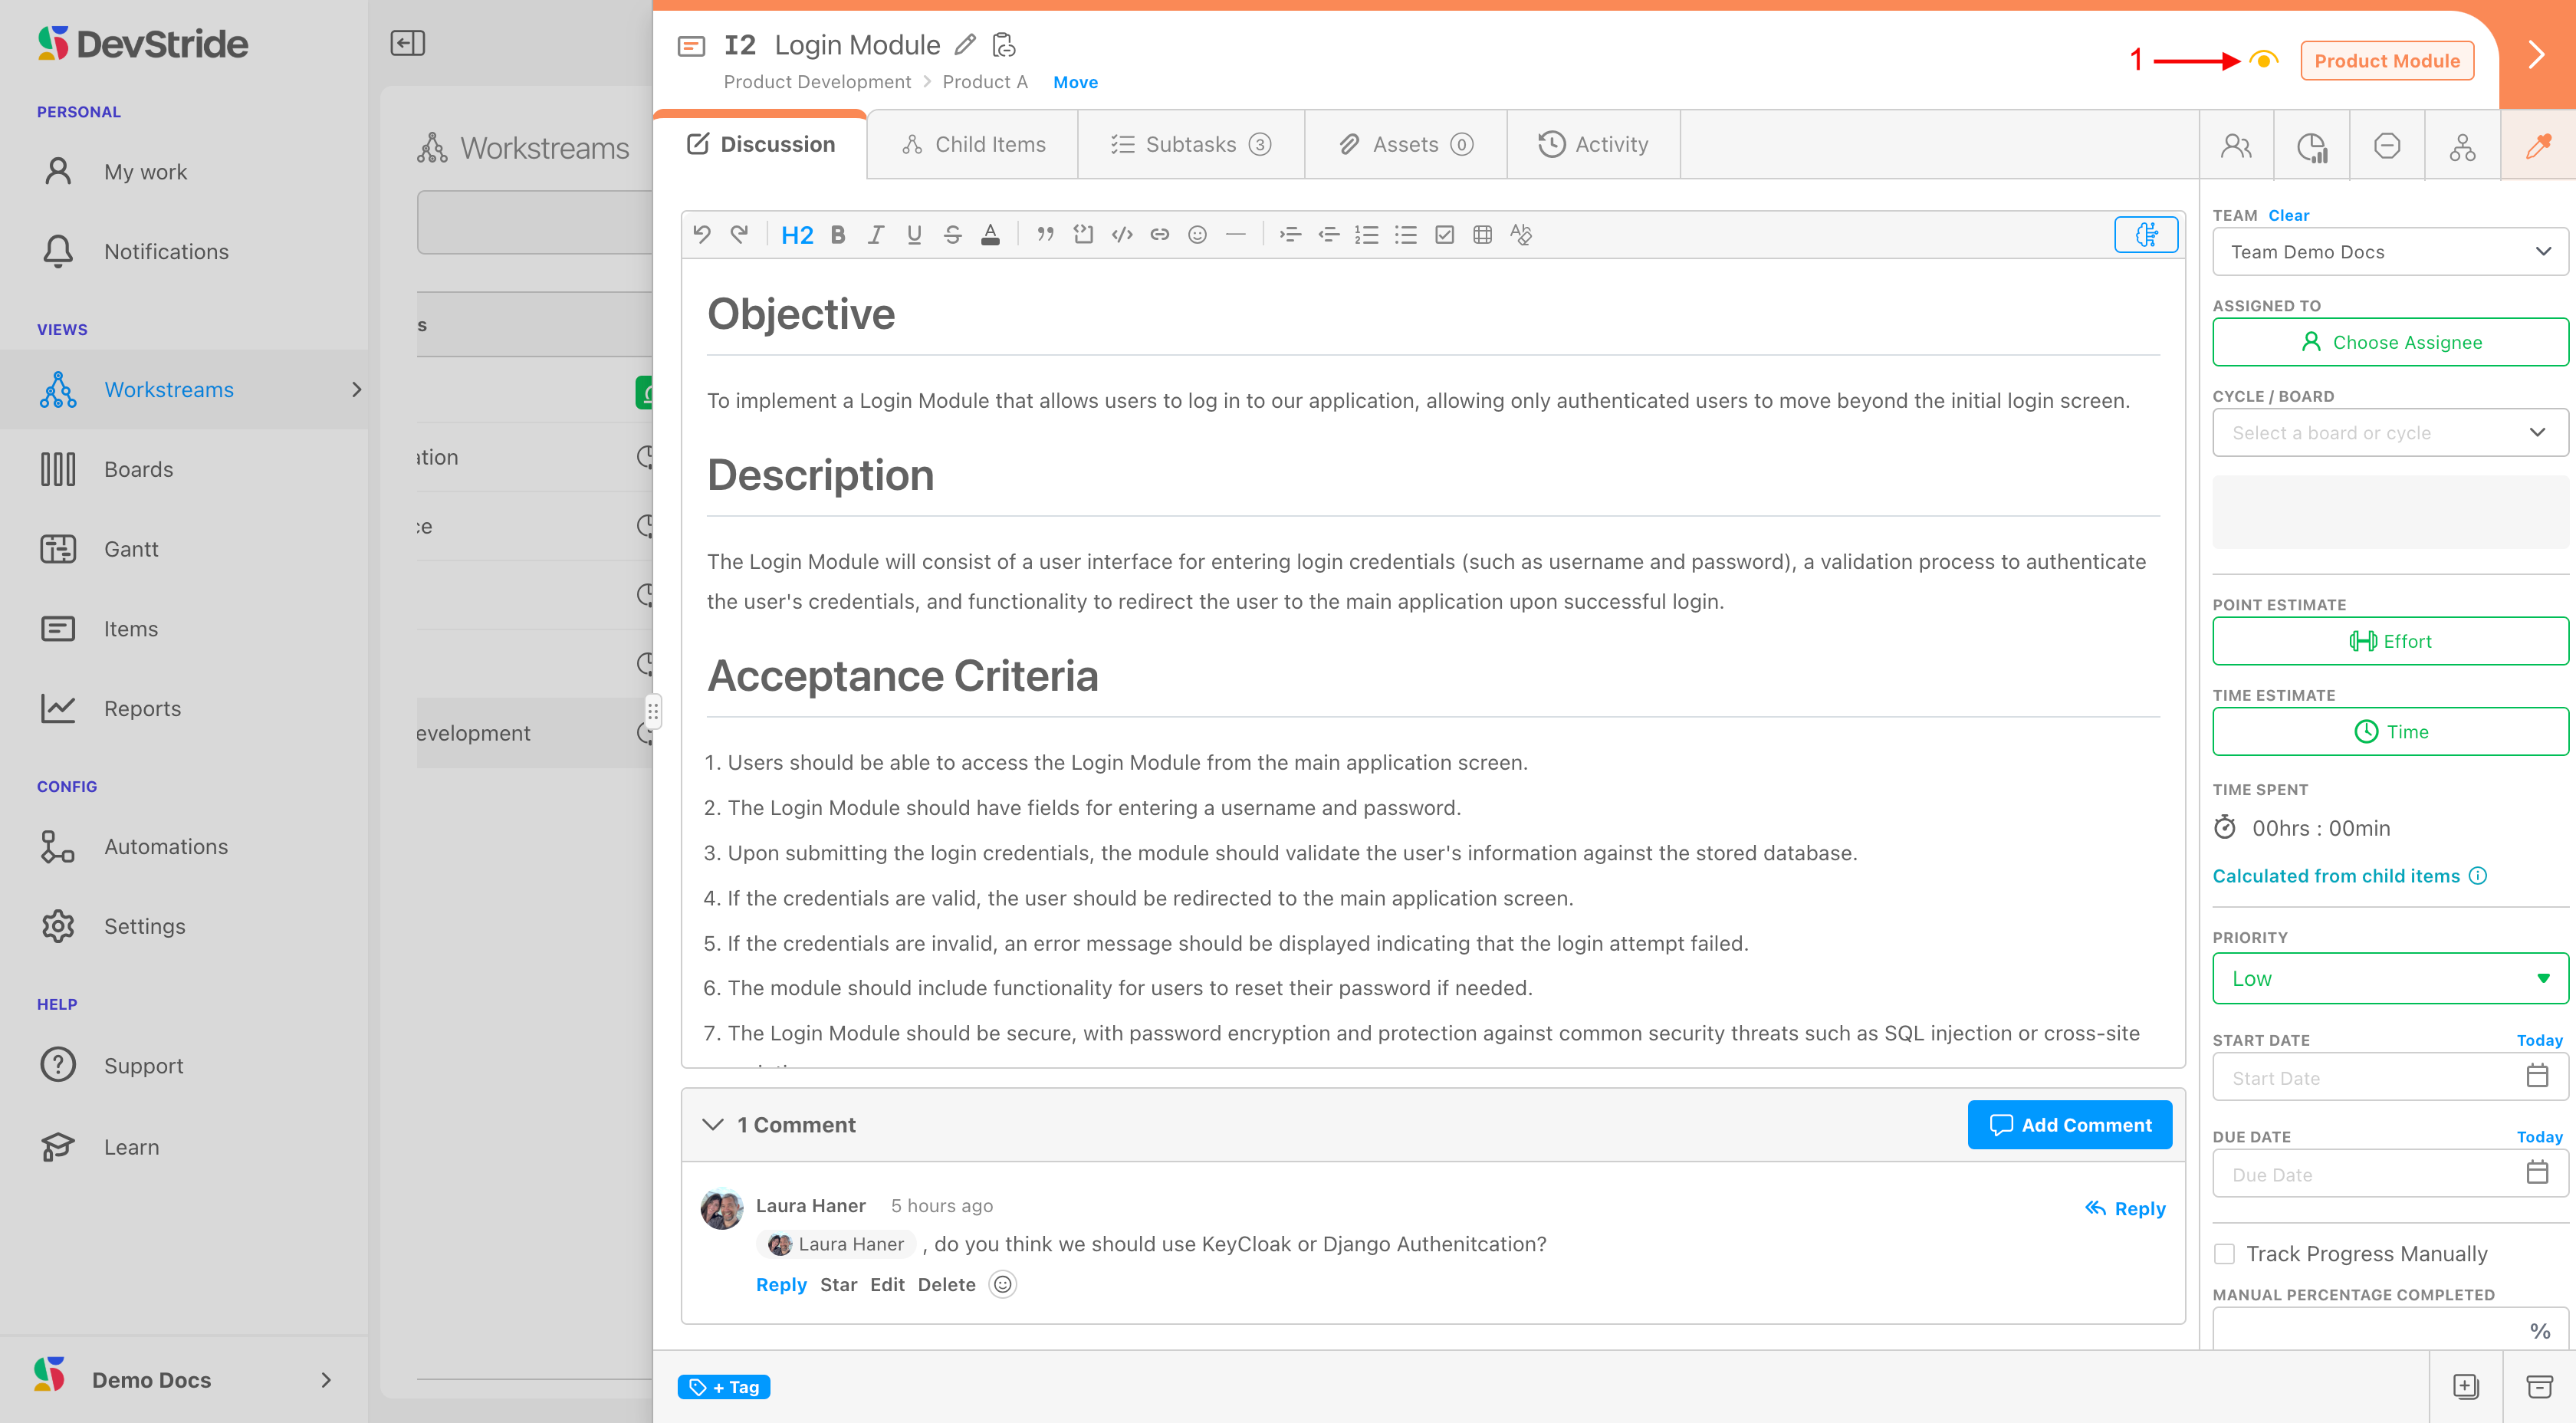Click the text color icon in toolbar
Image resolution: width=2576 pixels, height=1423 pixels.
click(990, 235)
